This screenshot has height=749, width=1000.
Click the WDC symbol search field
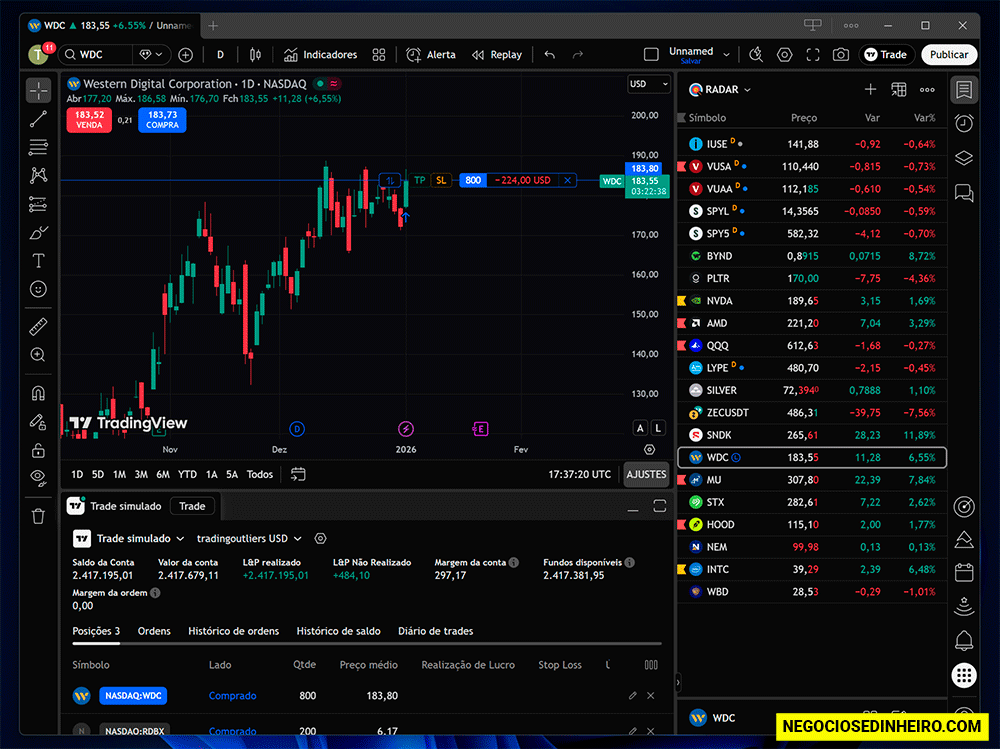click(96, 55)
